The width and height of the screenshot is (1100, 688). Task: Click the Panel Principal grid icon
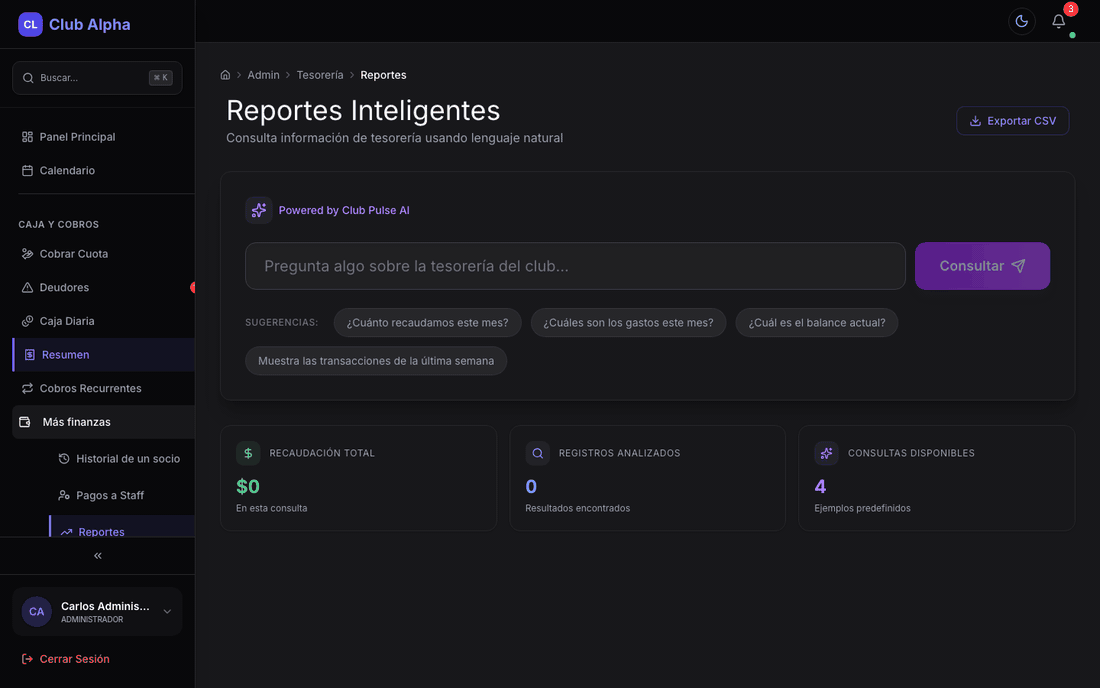[x=27, y=137]
